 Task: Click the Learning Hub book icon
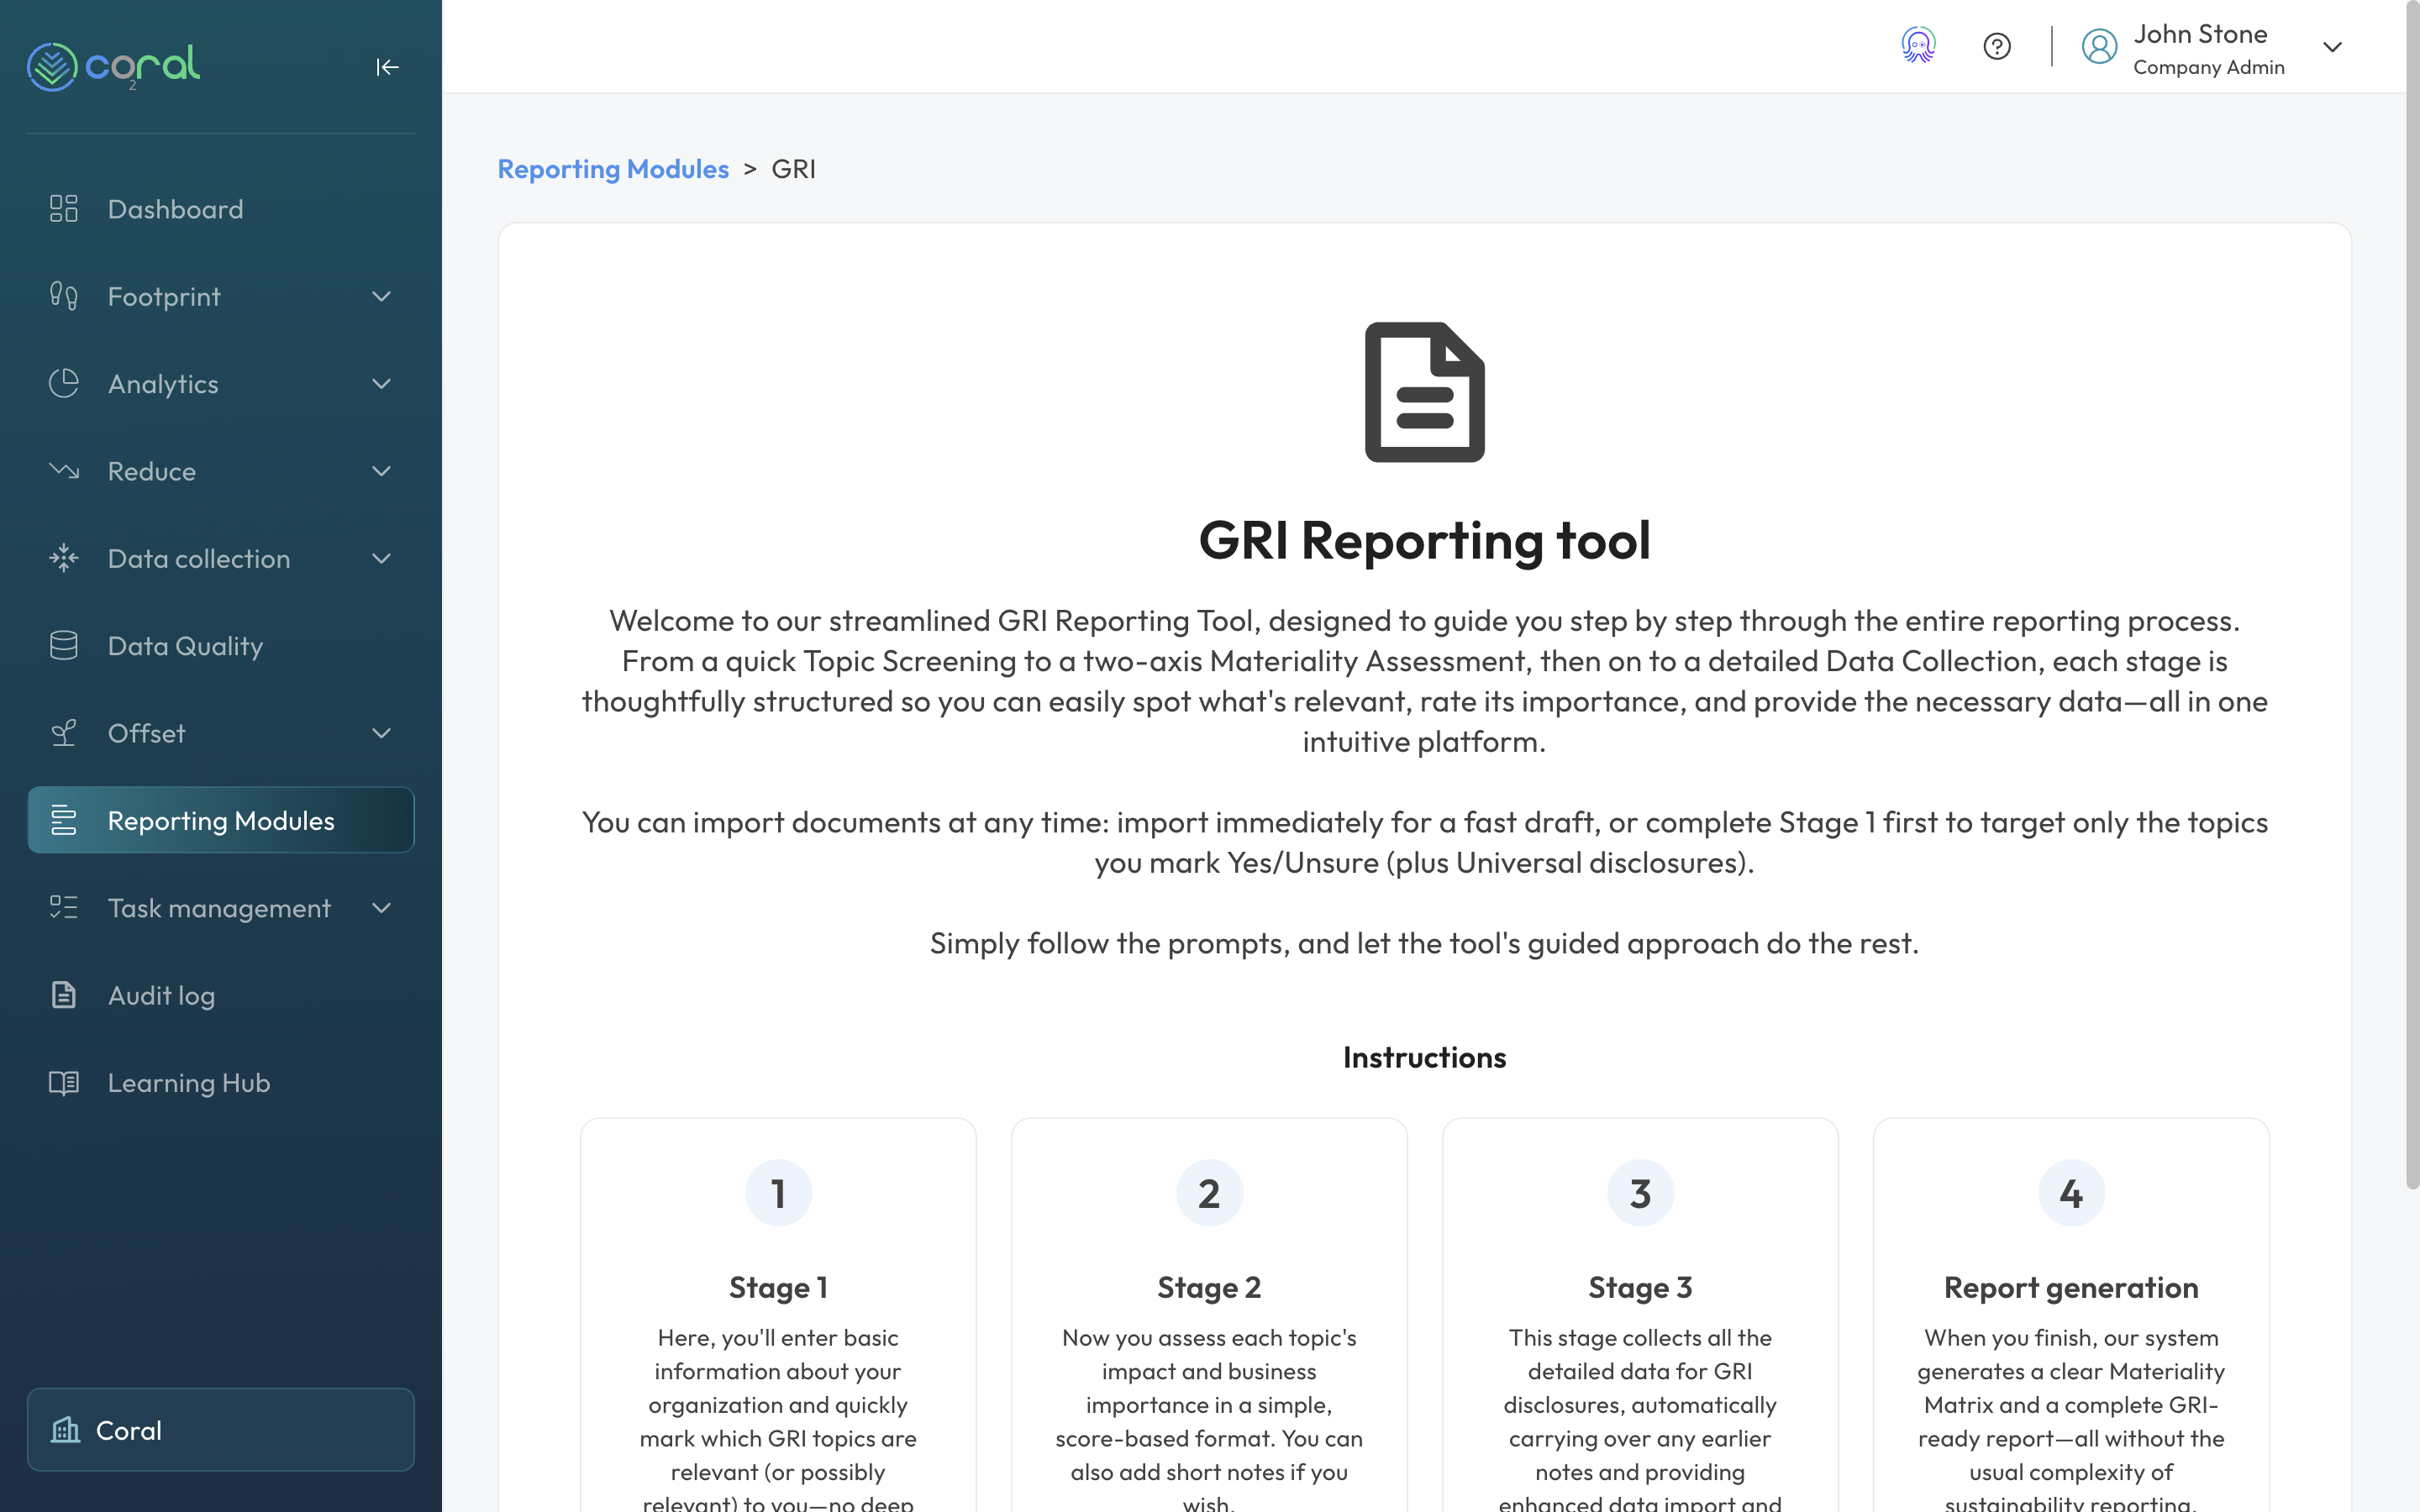(x=64, y=1082)
